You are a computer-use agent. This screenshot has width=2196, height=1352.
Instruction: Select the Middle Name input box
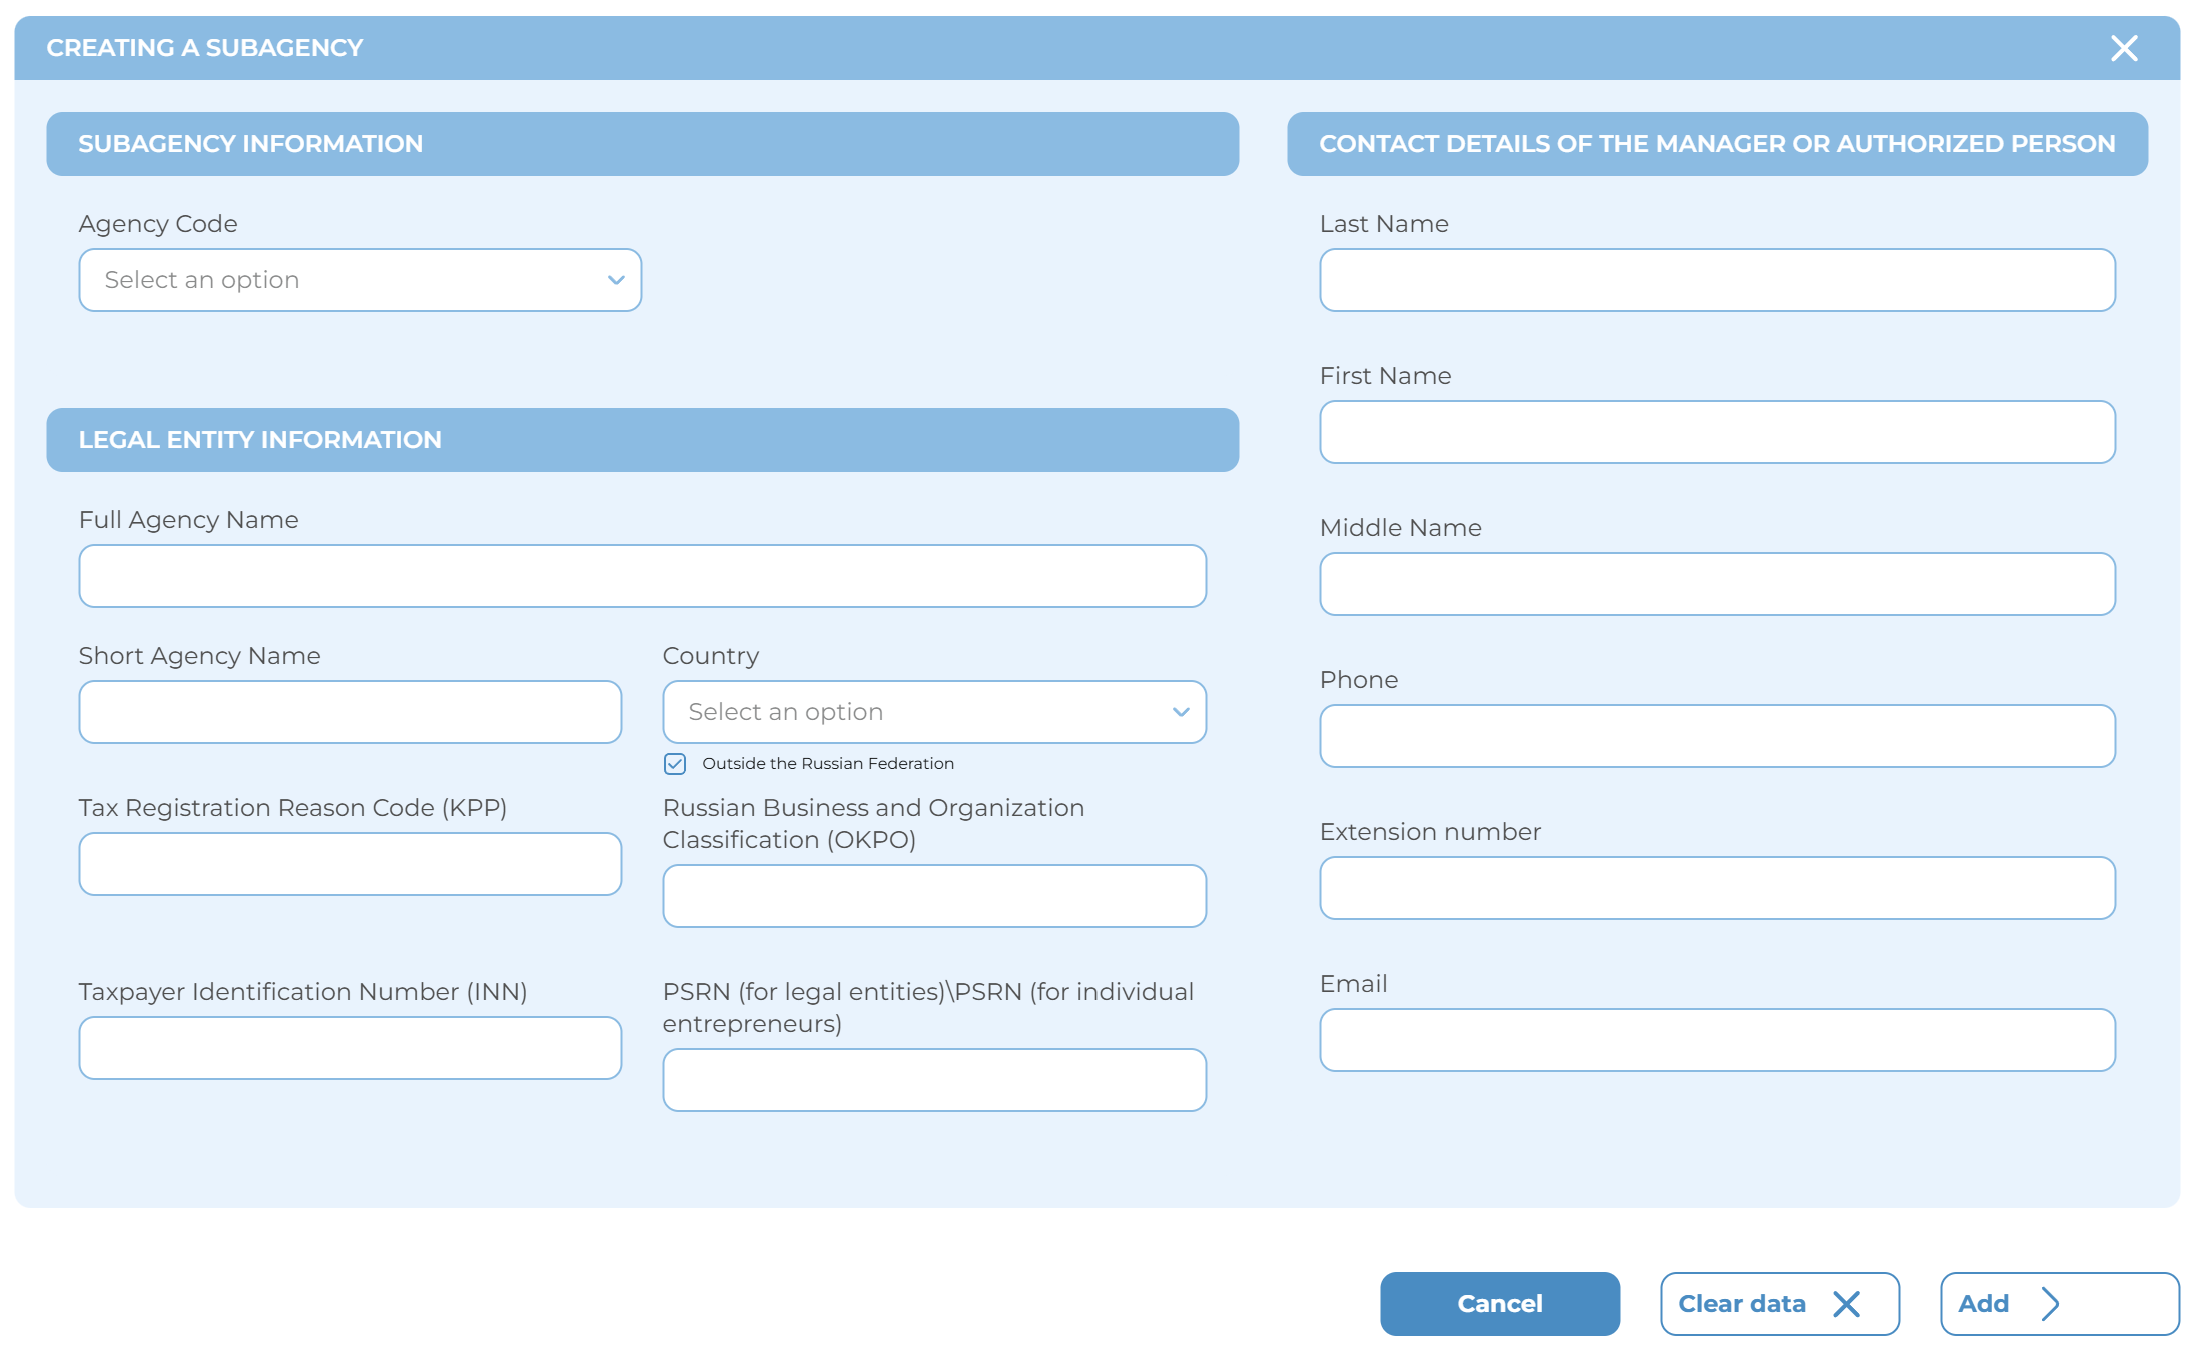(1717, 584)
